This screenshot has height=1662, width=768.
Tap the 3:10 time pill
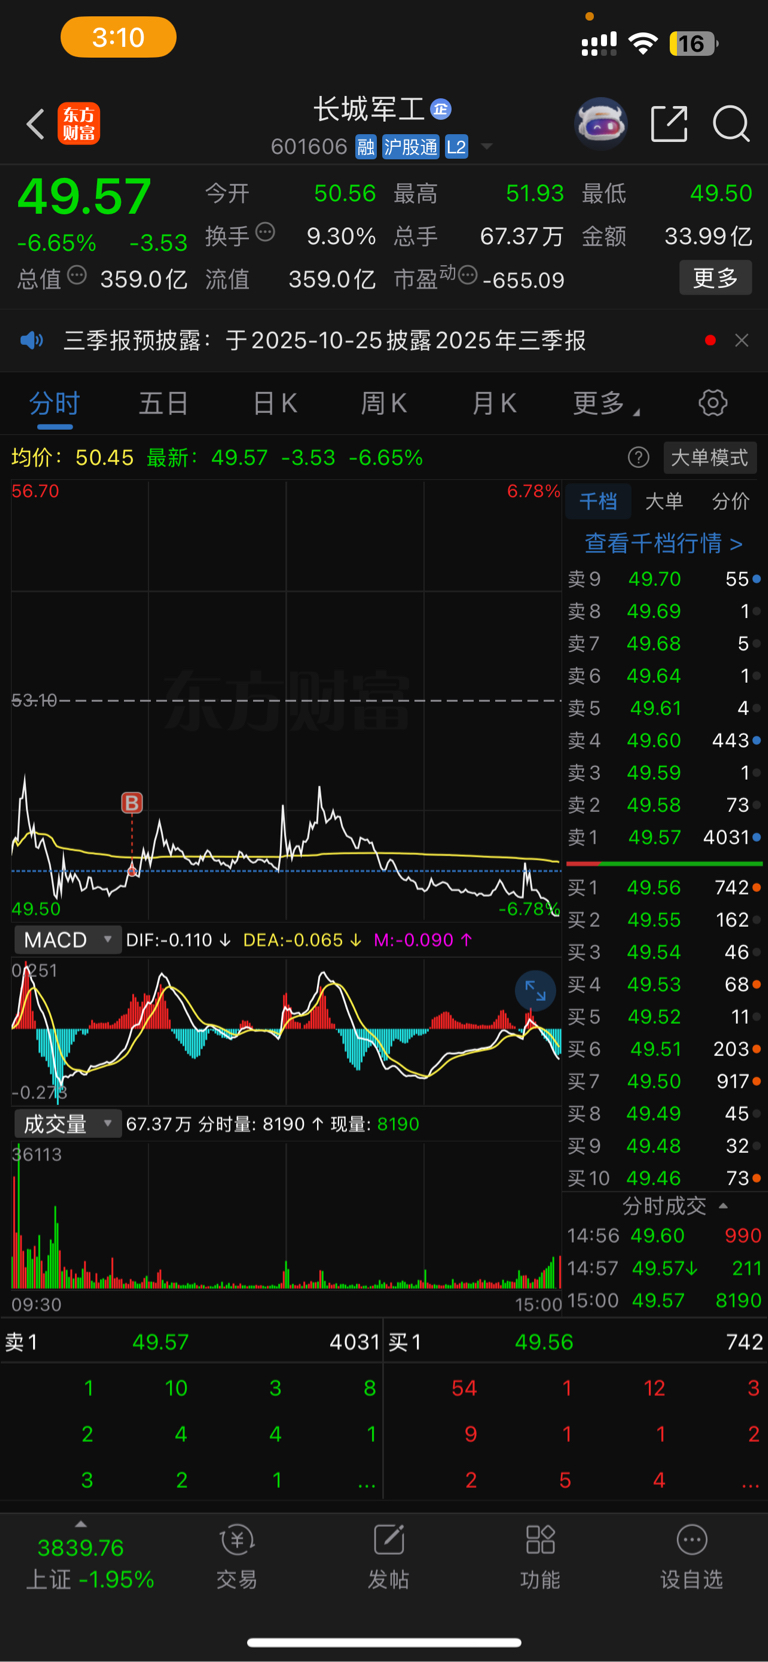coord(119,38)
